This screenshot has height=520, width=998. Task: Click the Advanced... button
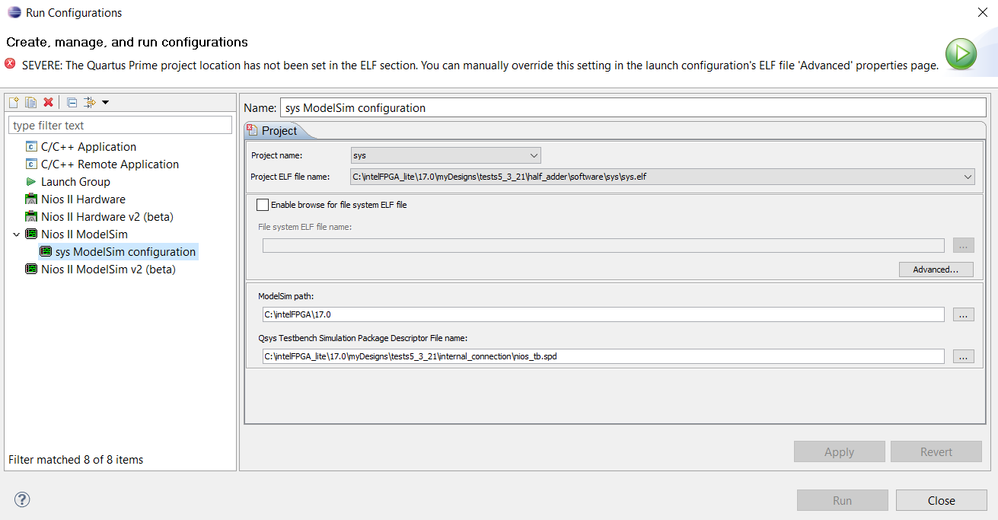935,269
